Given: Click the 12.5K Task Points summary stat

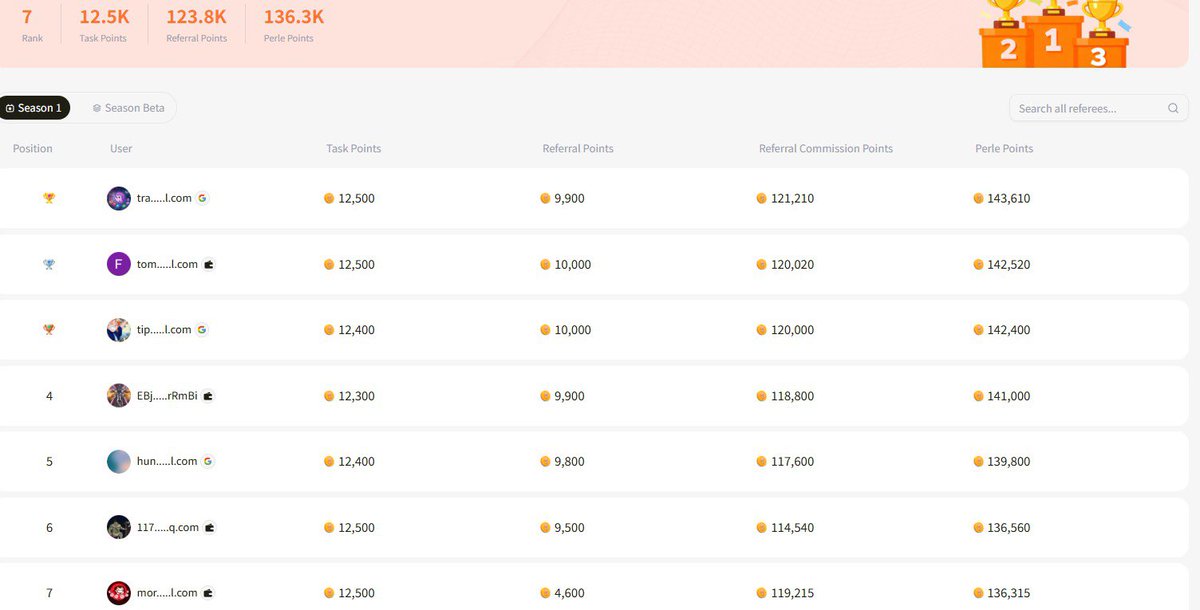Looking at the screenshot, I should [103, 25].
